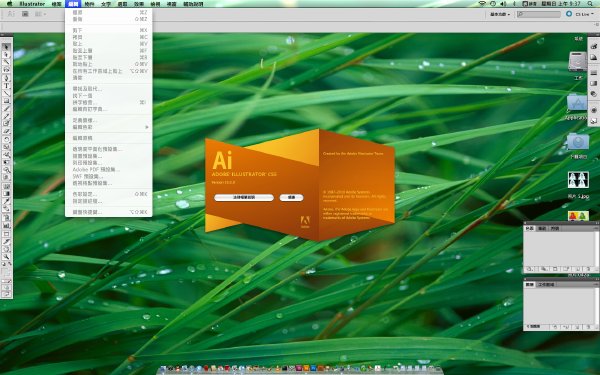The width and height of the screenshot is (600, 375).
Task: Click Delete Swatch trash in Swatches panel
Action: click(x=589, y=269)
